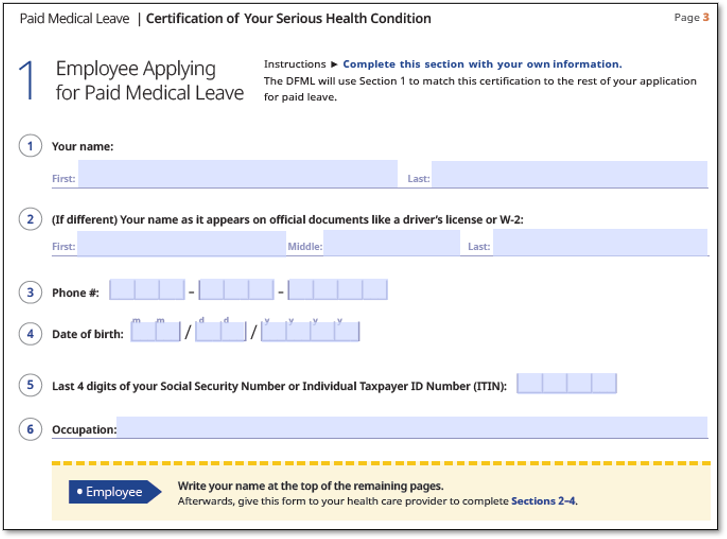Click the SSN last 4 digits boxes

tap(567, 384)
